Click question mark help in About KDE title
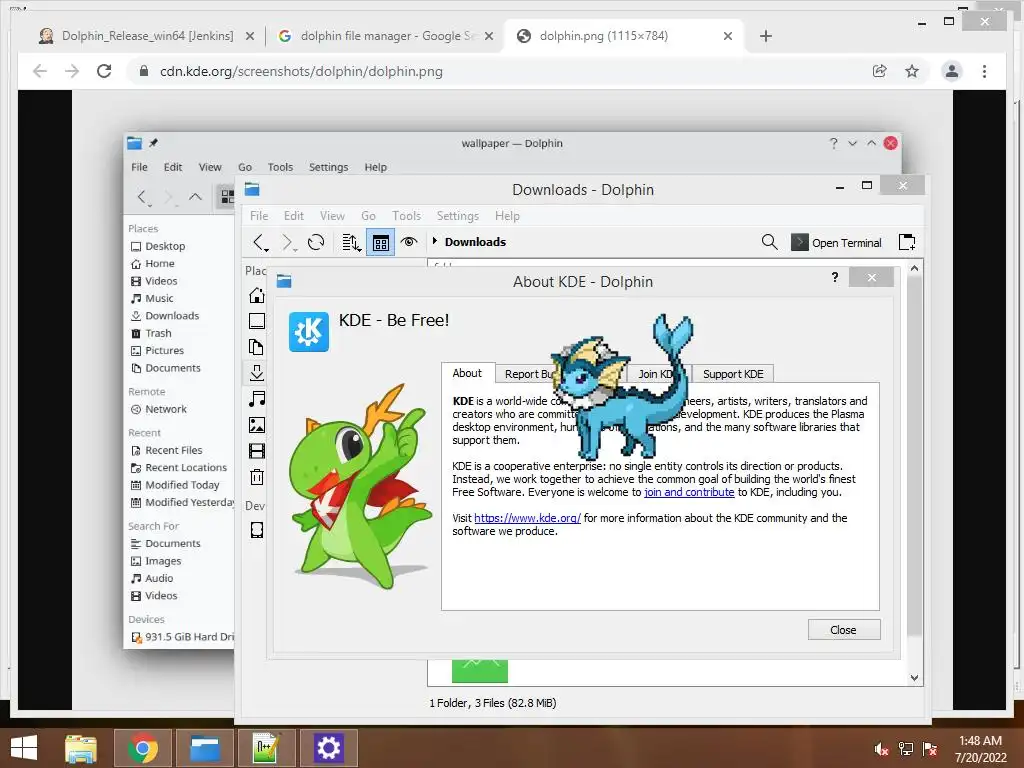The width and height of the screenshot is (1024, 768). click(x=835, y=278)
